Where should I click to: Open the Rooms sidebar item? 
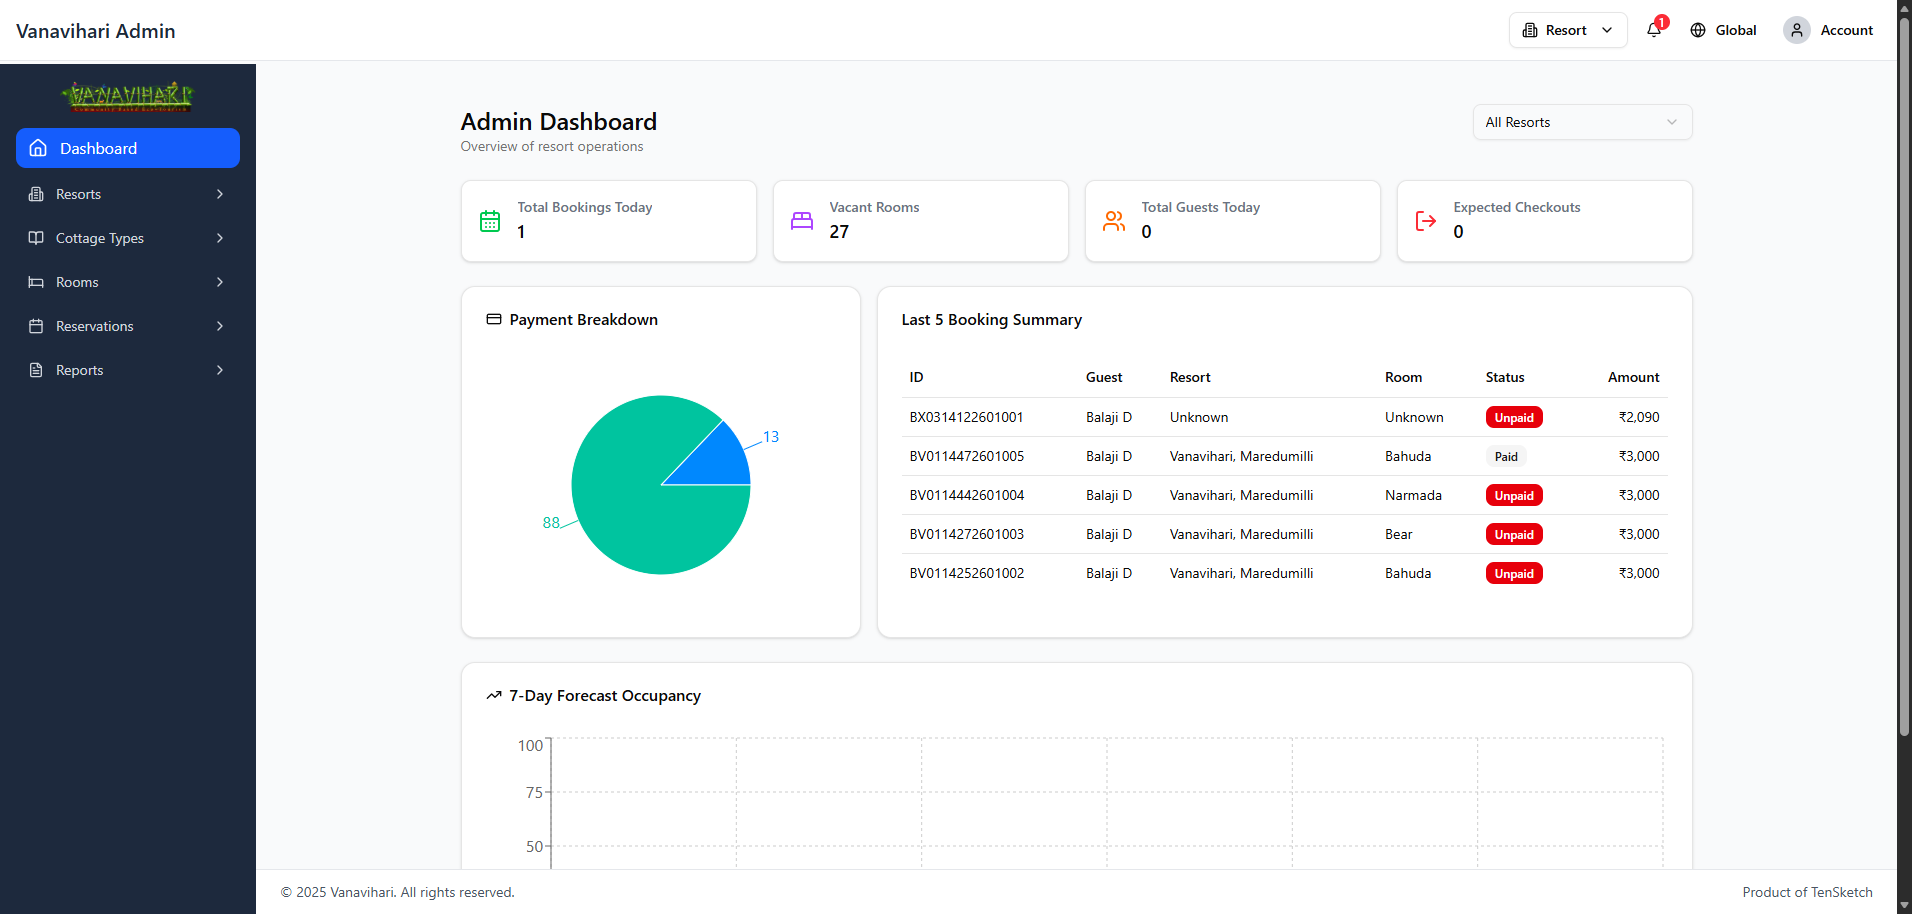pyautogui.click(x=128, y=282)
